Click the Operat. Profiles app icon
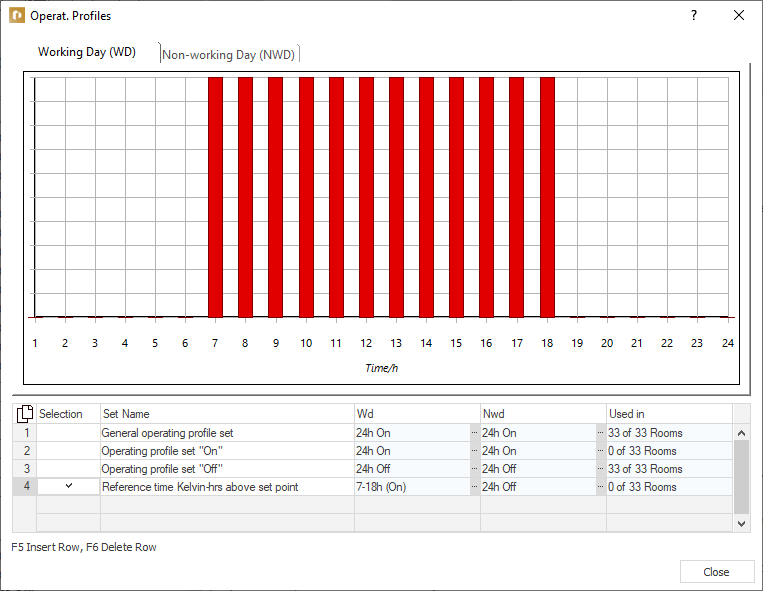Image resolution: width=763 pixels, height=591 pixels. (17, 16)
